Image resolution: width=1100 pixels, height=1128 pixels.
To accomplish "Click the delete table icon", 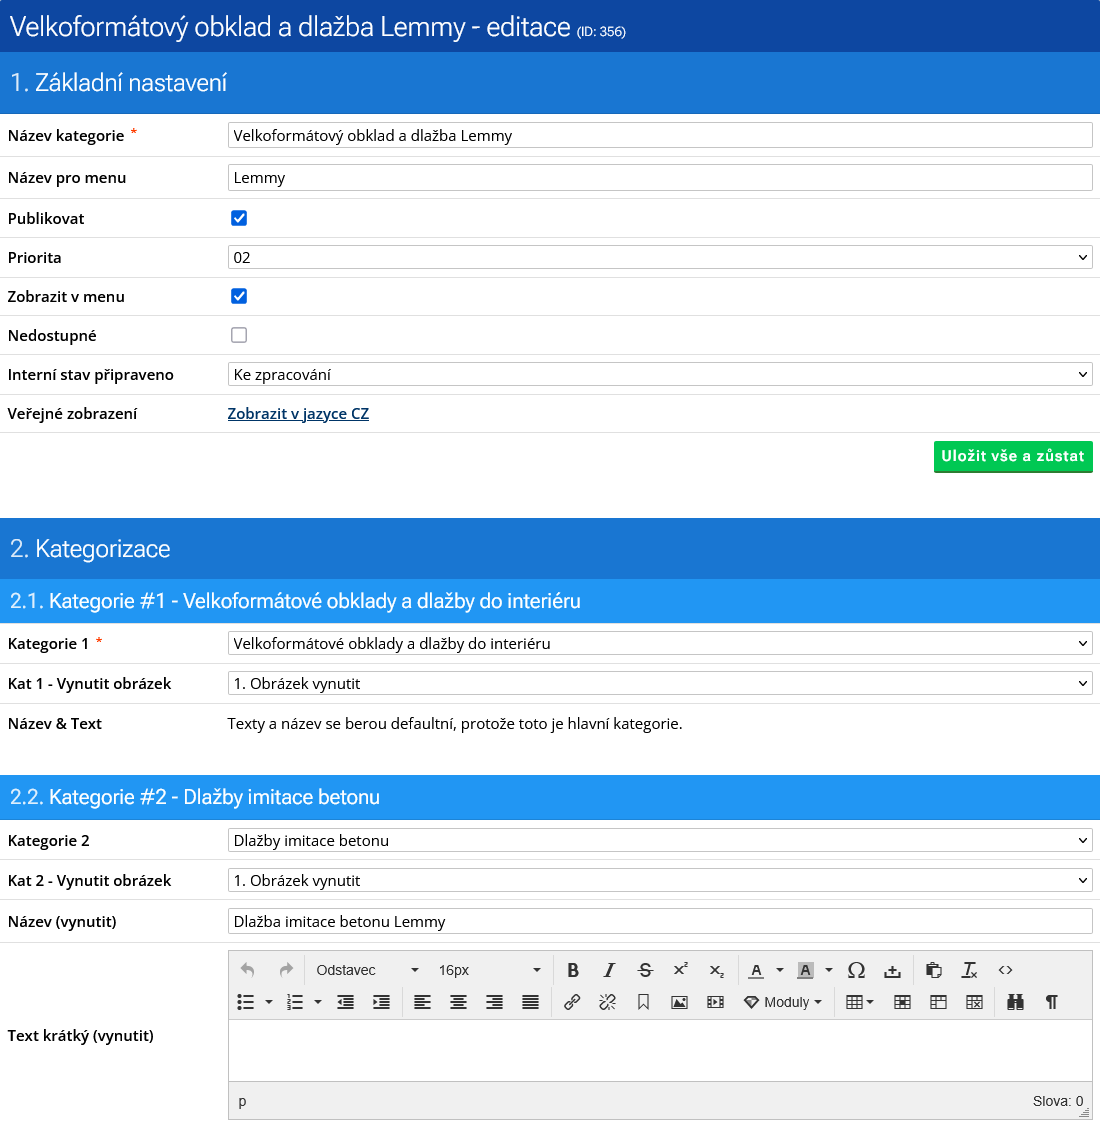I will point(974,1002).
